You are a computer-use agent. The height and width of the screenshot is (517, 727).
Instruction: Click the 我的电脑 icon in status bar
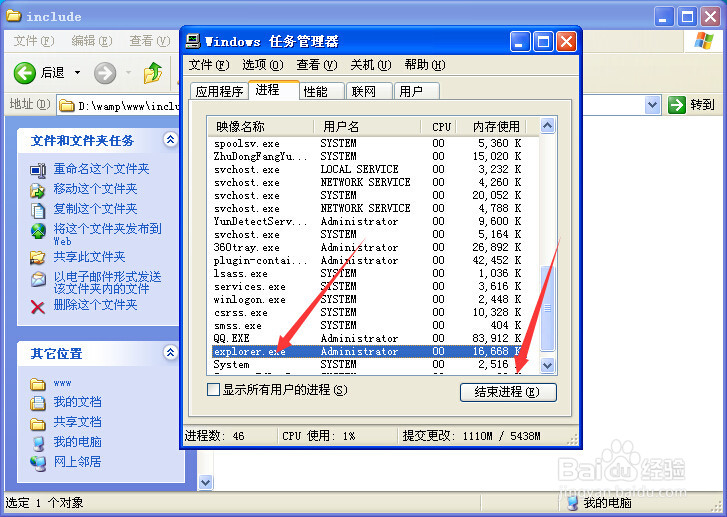573,504
